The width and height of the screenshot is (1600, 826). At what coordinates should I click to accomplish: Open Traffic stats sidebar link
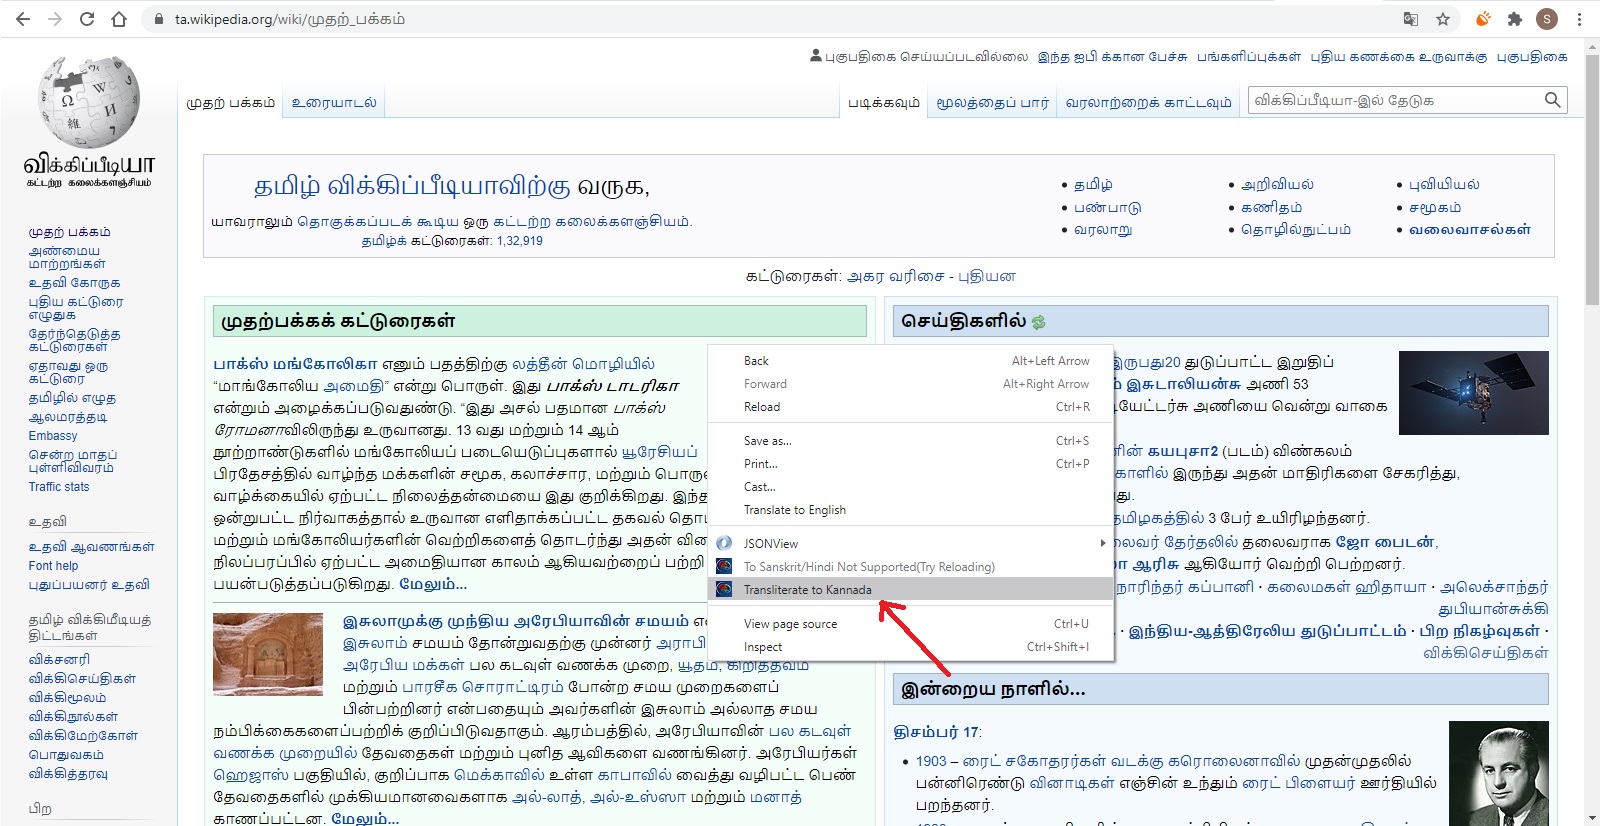tap(59, 487)
